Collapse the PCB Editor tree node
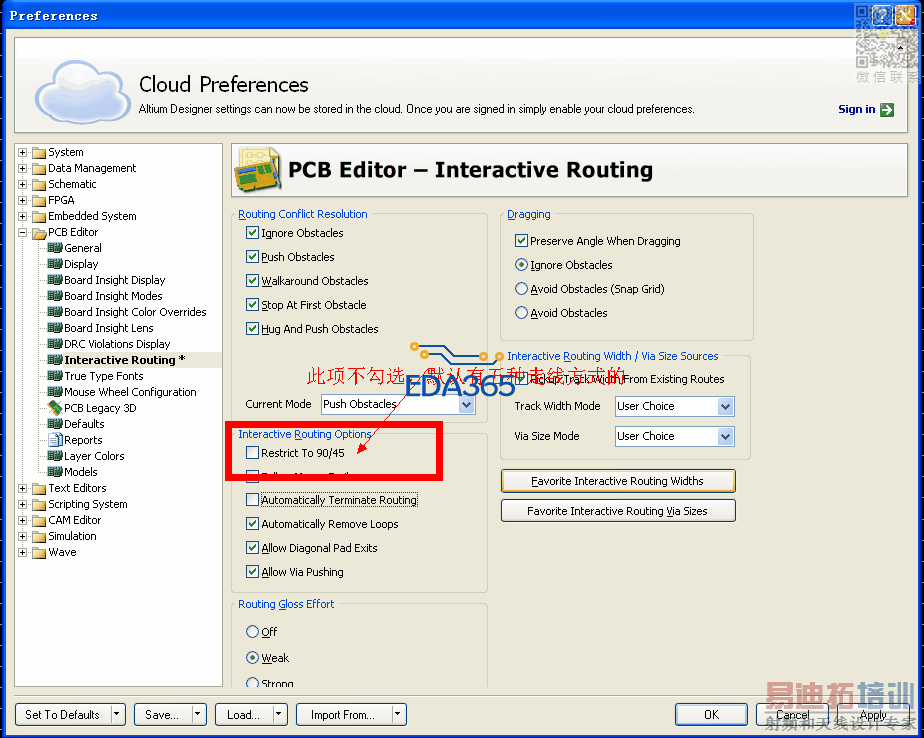The image size is (924, 738). [22, 233]
